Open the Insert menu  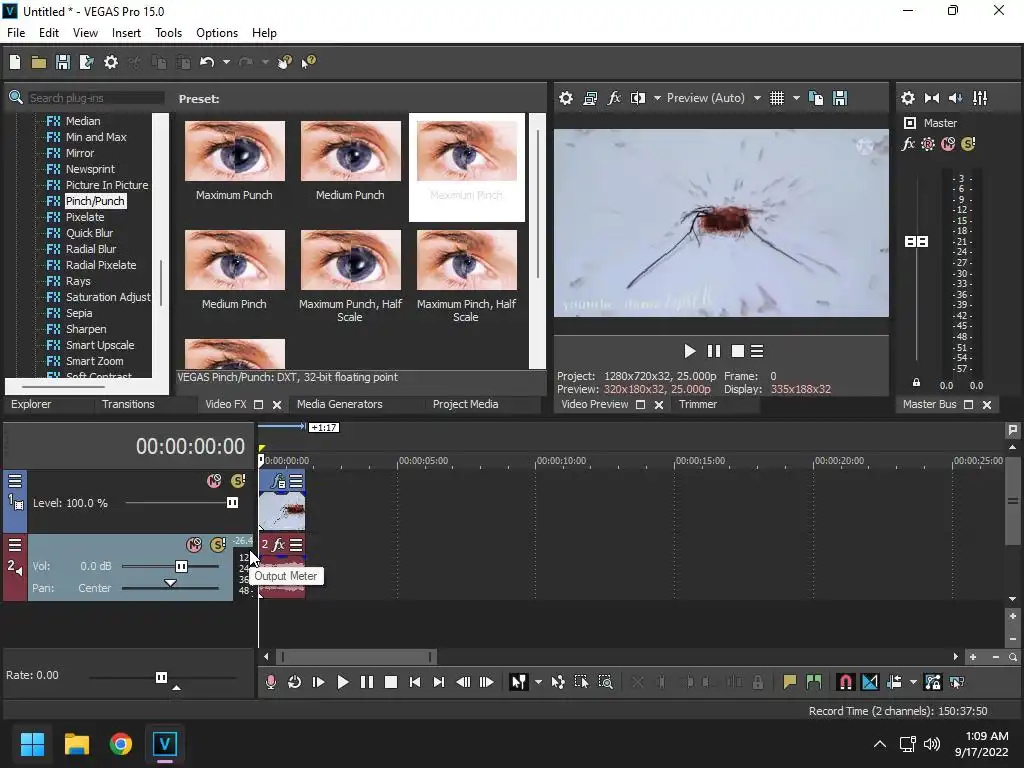coord(126,33)
